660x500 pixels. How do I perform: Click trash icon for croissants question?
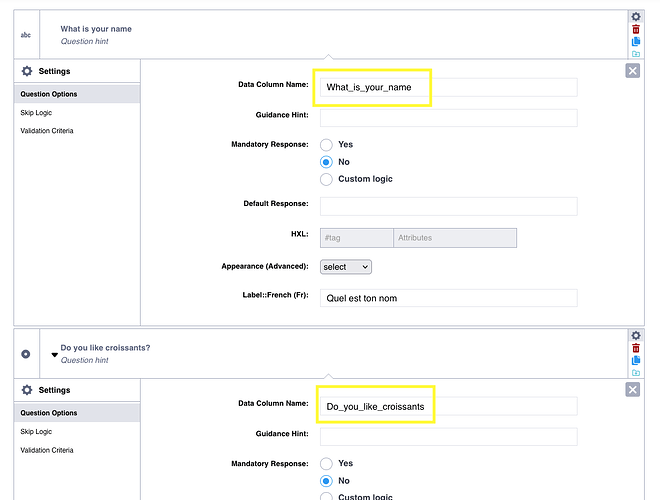tap(635, 348)
